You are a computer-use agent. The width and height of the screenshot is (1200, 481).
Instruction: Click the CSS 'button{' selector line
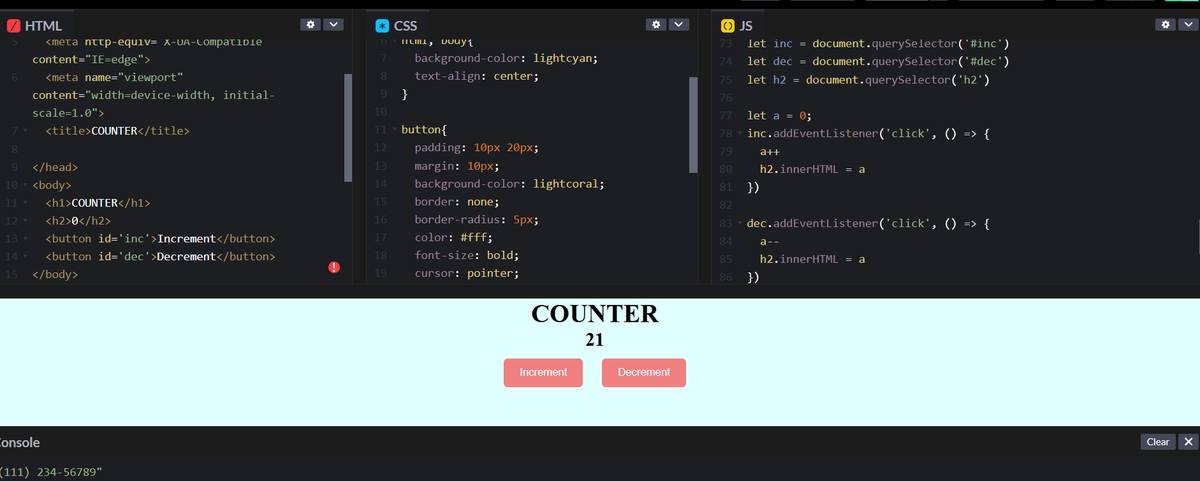424,131
